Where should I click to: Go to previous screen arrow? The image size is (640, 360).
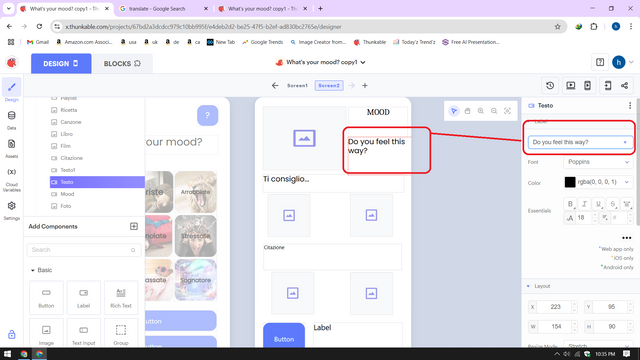point(275,86)
